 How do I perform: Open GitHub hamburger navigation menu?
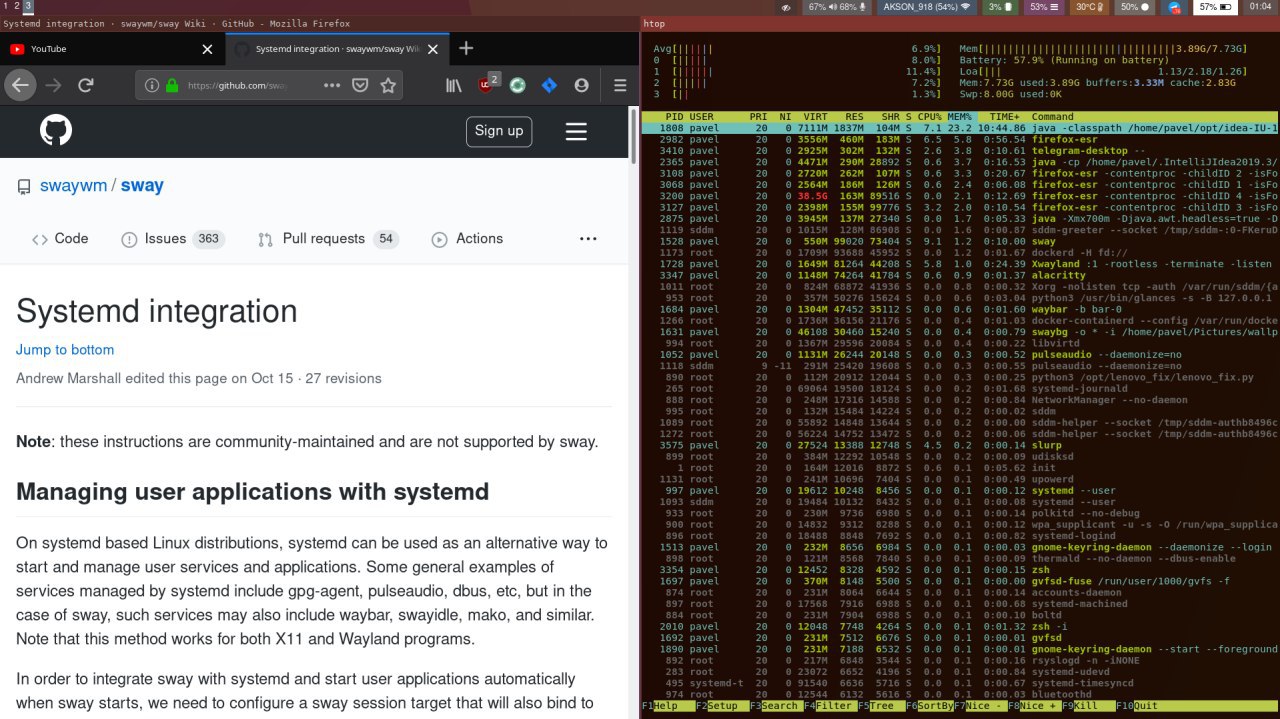(x=576, y=131)
